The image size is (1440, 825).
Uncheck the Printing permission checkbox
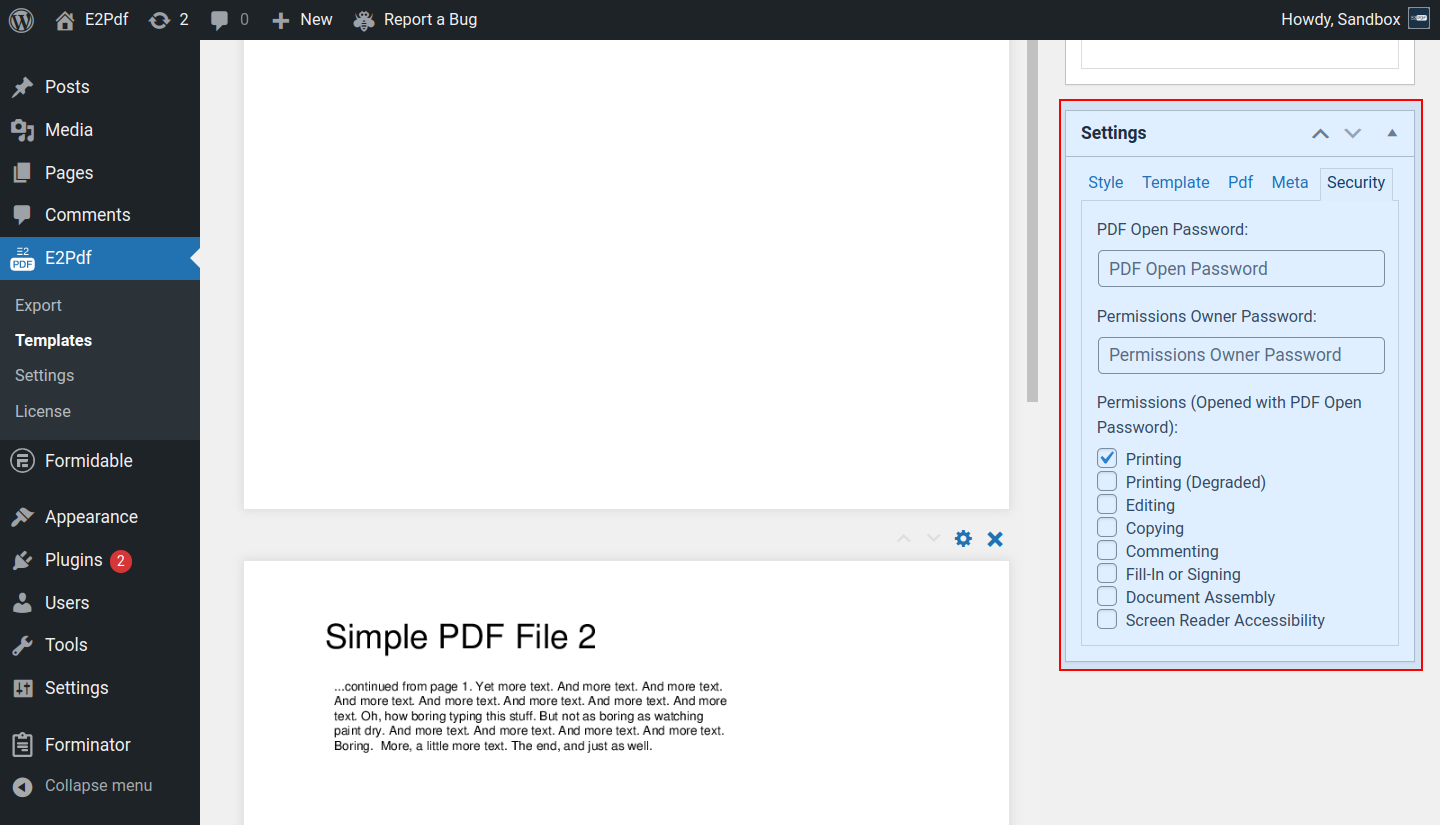pyautogui.click(x=1107, y=459)
